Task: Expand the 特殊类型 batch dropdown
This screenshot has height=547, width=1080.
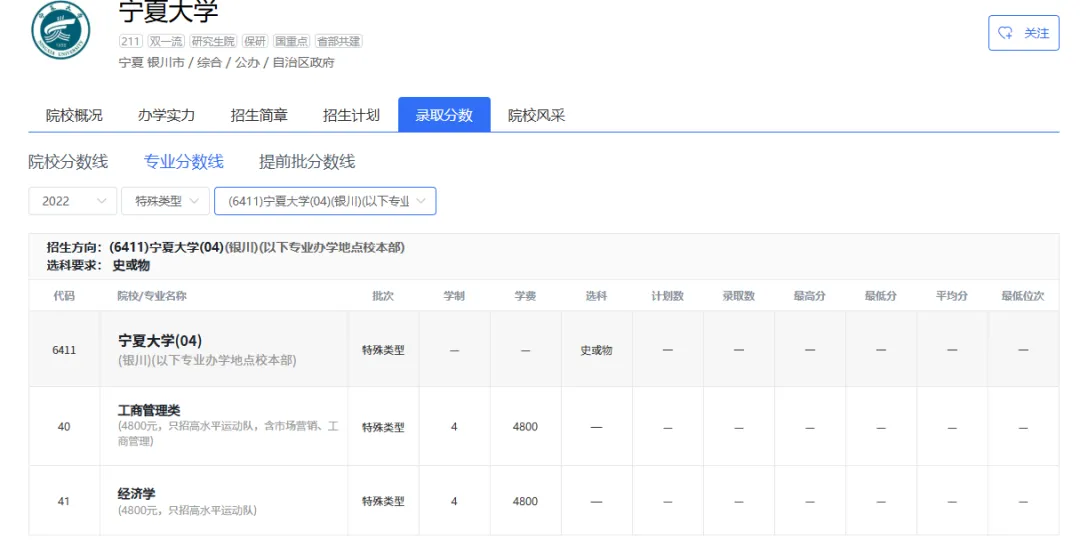Action: click(165, 201)
